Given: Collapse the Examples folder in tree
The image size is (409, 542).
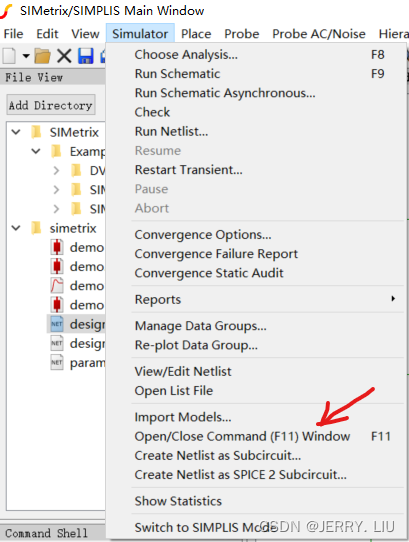Looking at the screenshot, I should (x=36, y=151).
